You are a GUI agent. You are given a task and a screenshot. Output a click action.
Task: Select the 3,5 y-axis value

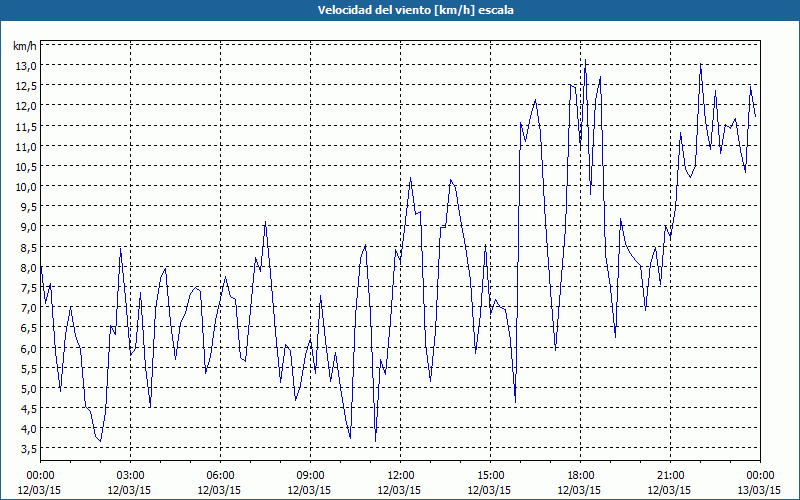(28, 448)
